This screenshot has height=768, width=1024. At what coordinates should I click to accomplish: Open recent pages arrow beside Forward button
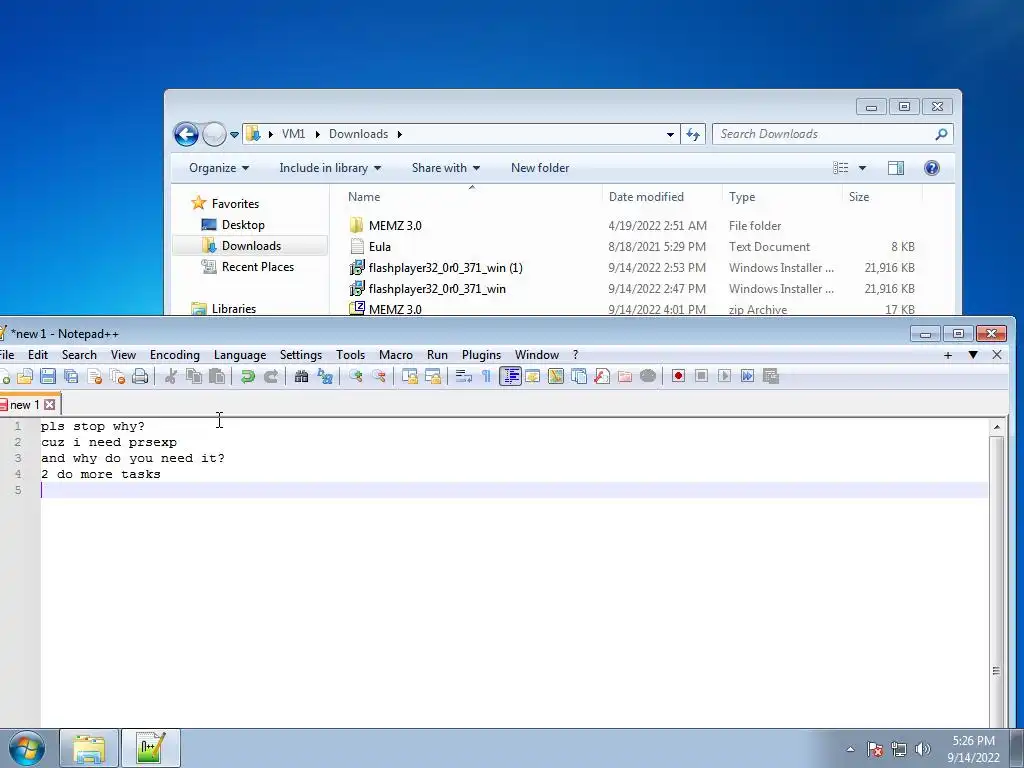[234, 135]
